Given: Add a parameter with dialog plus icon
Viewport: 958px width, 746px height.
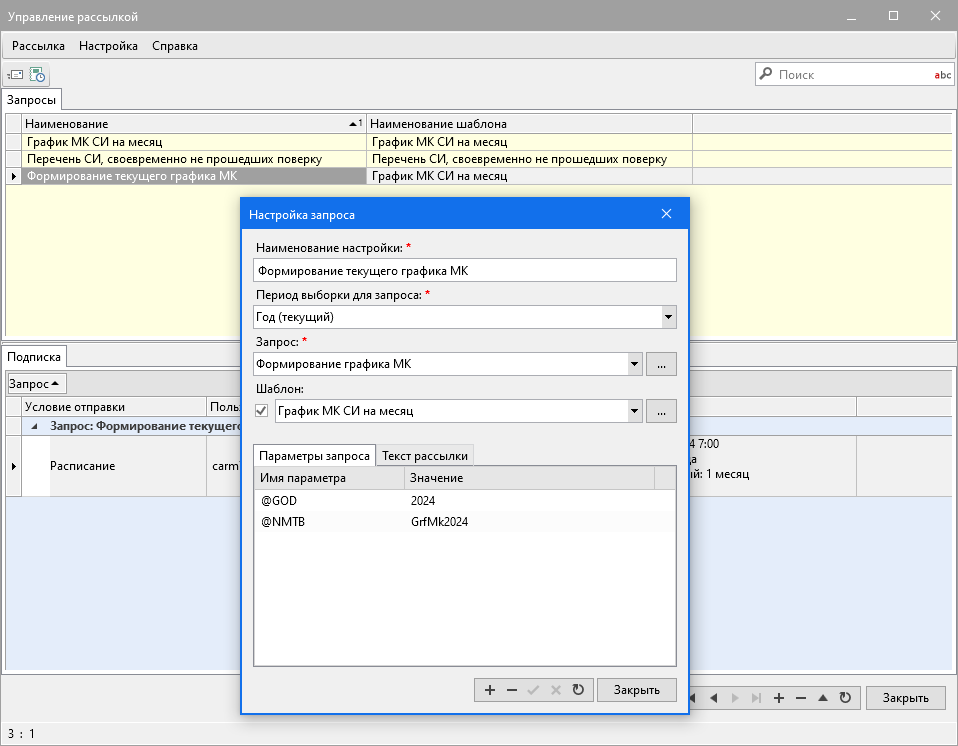Looking at the screenshot, I should [489, 690].
